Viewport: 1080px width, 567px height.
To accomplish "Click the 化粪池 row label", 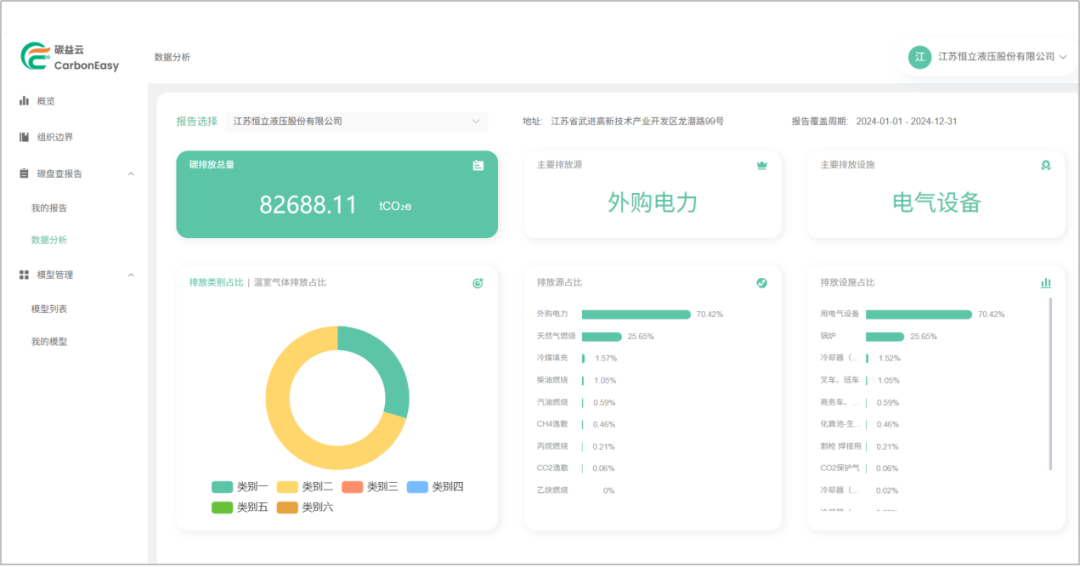I will [x=840, y=424].
